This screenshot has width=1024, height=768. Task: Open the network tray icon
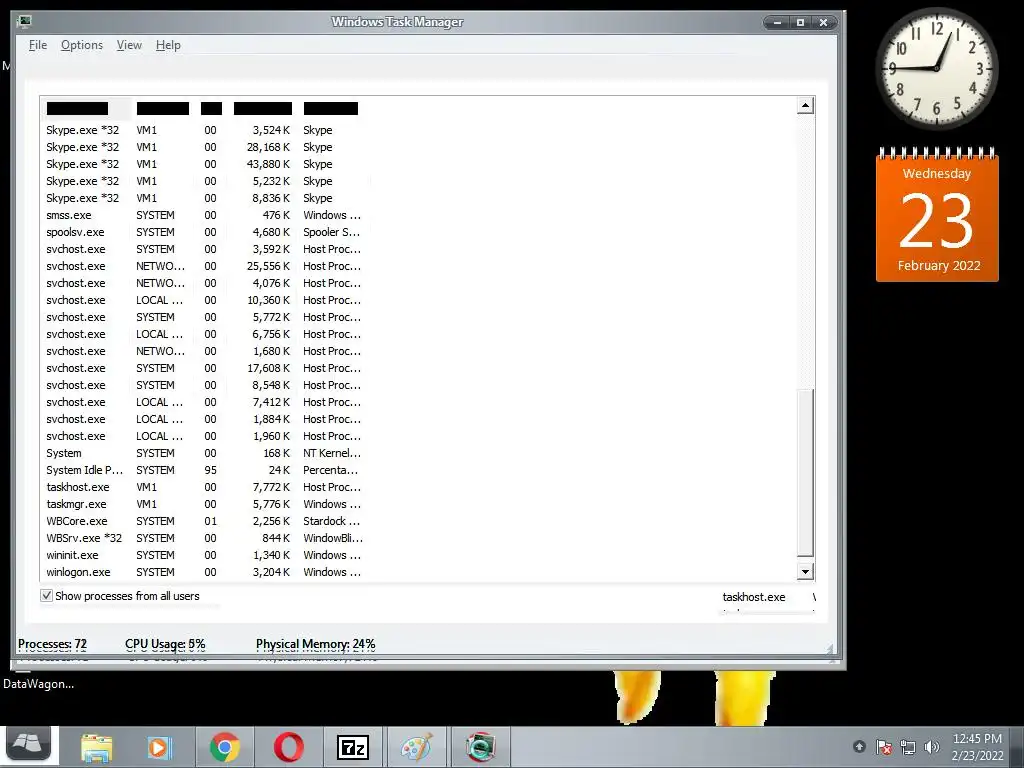click(908, 746)
